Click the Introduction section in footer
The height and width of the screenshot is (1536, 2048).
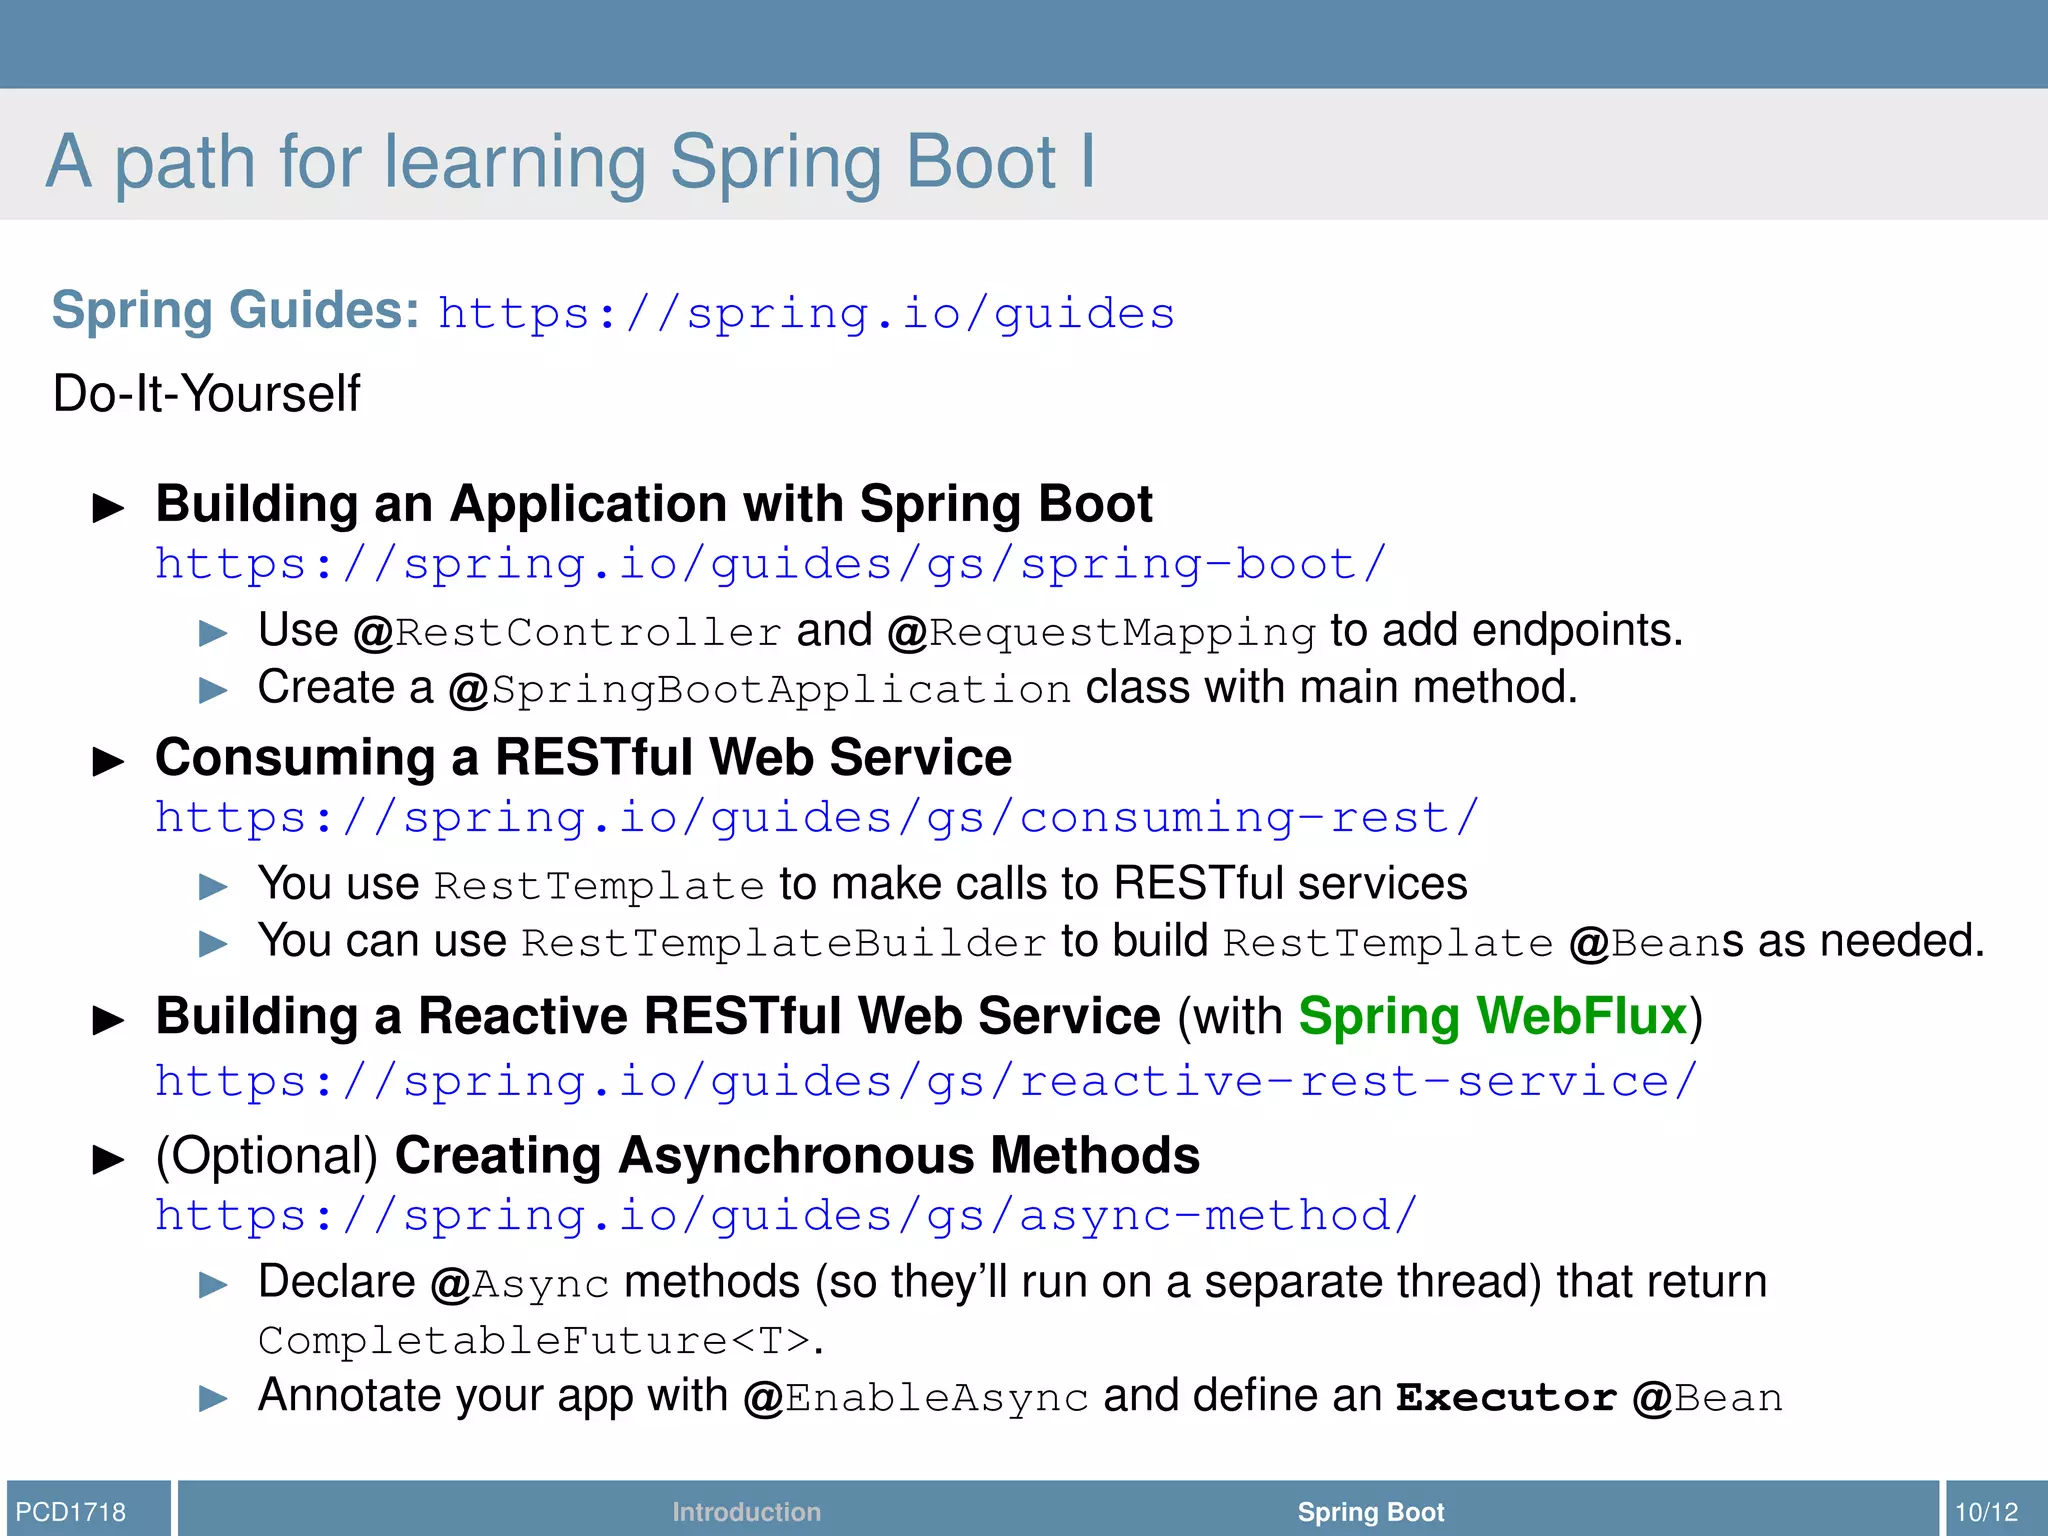[746, 1511]
